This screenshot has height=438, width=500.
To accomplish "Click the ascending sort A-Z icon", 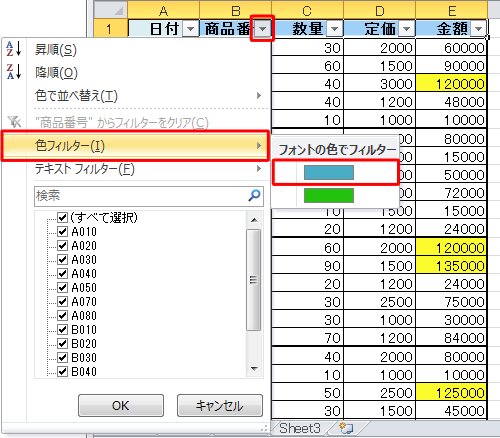I will (x=14, y=49).
